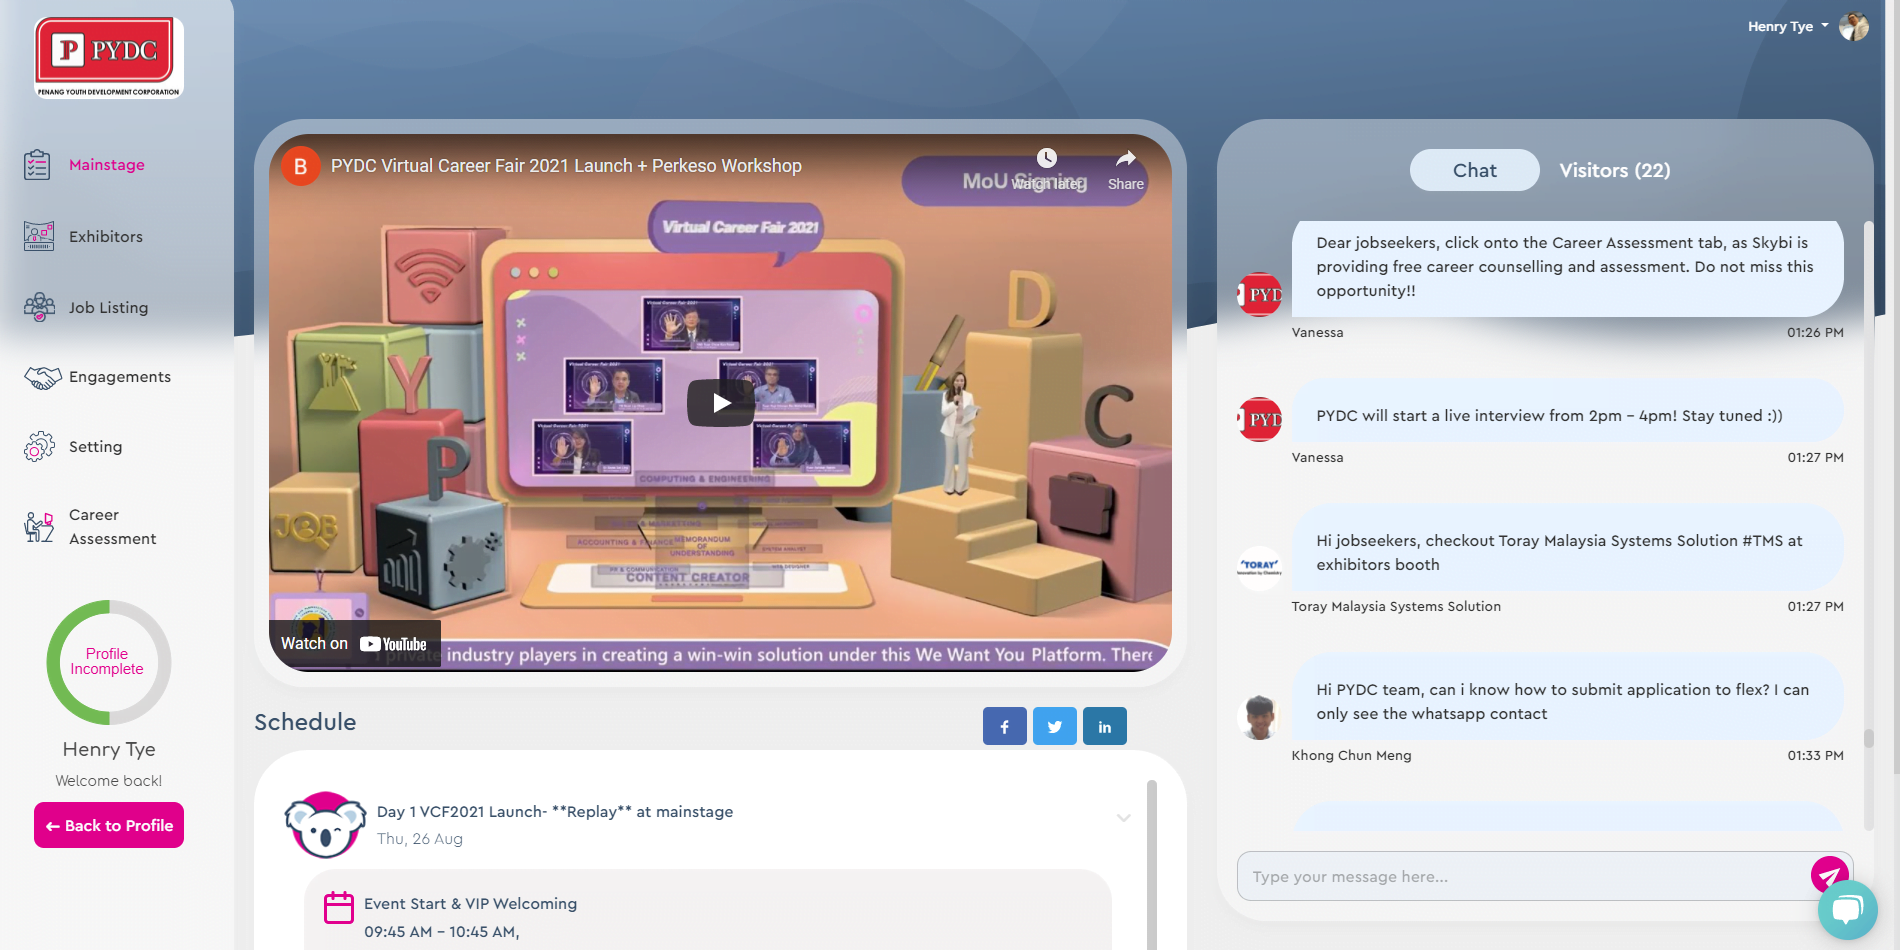Click the Henry Tye name under profile ring

point(109,749)
